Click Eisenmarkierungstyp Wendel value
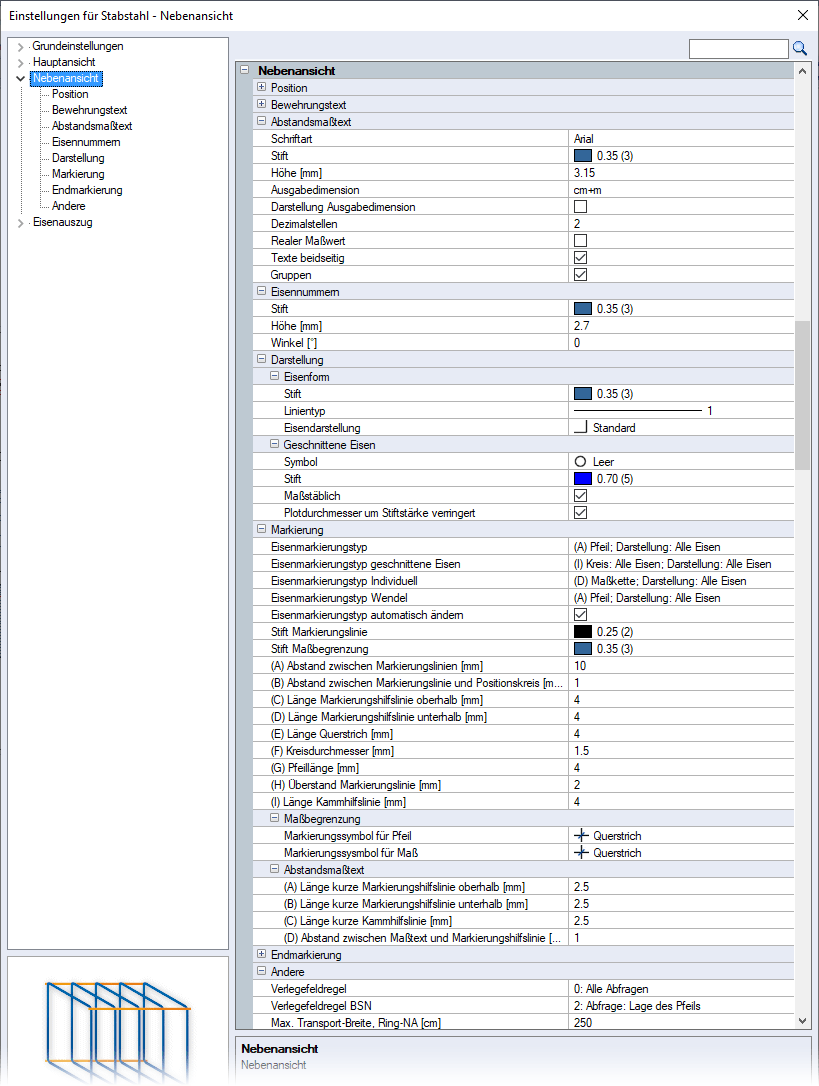 (647, 598)
